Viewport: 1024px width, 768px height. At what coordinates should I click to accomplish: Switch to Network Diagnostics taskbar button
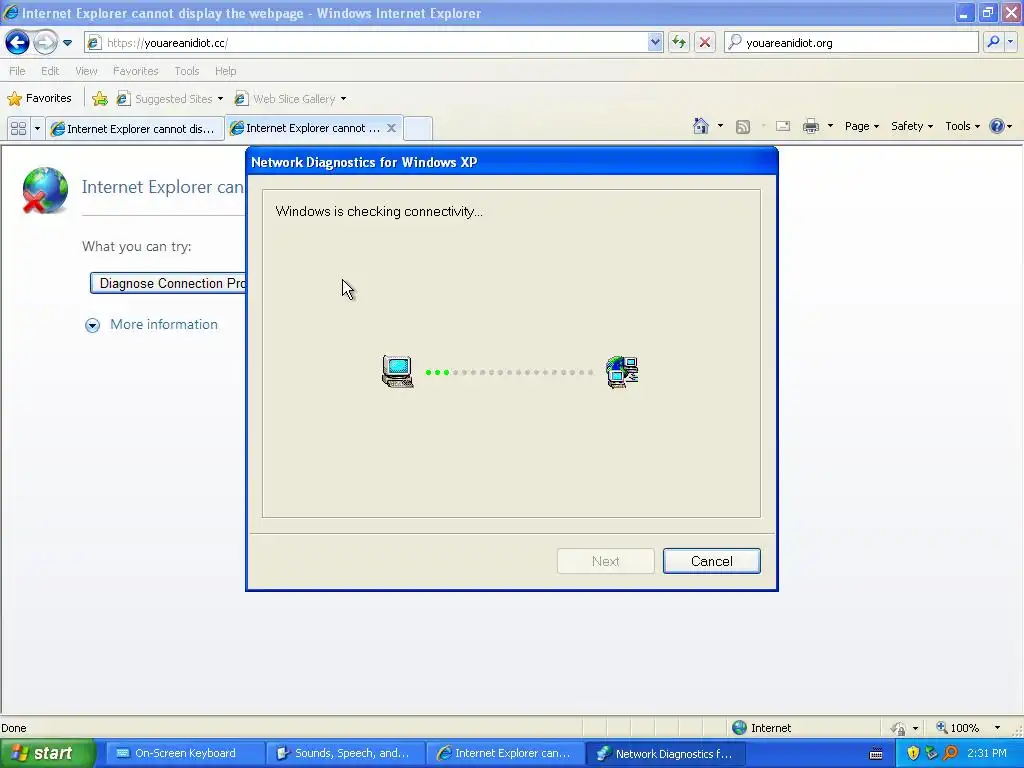[x=665, y=754]
